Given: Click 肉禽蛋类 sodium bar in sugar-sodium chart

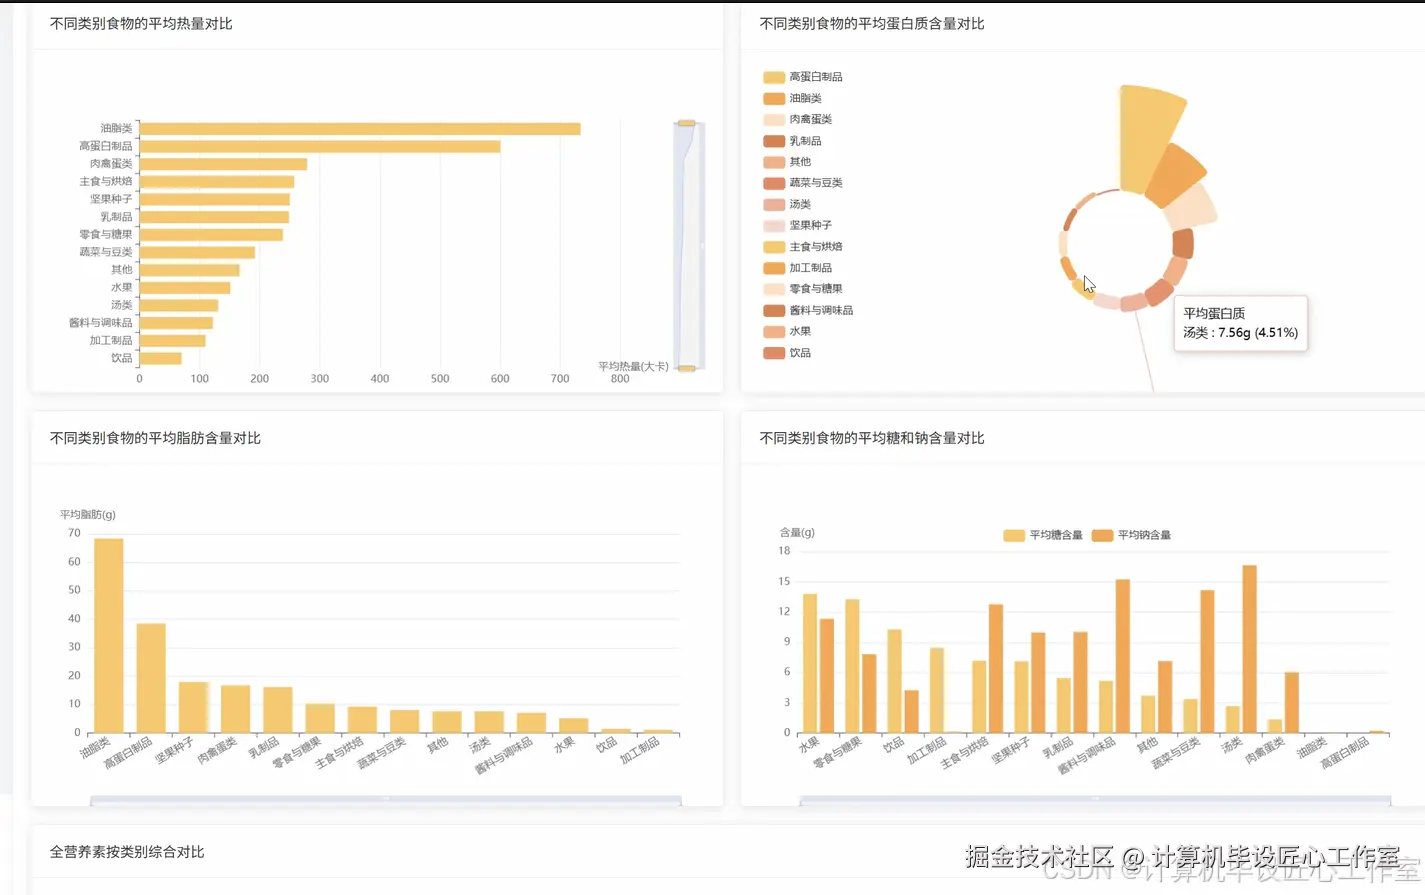Looking at the screenshot, I should tap(1292, 703).
